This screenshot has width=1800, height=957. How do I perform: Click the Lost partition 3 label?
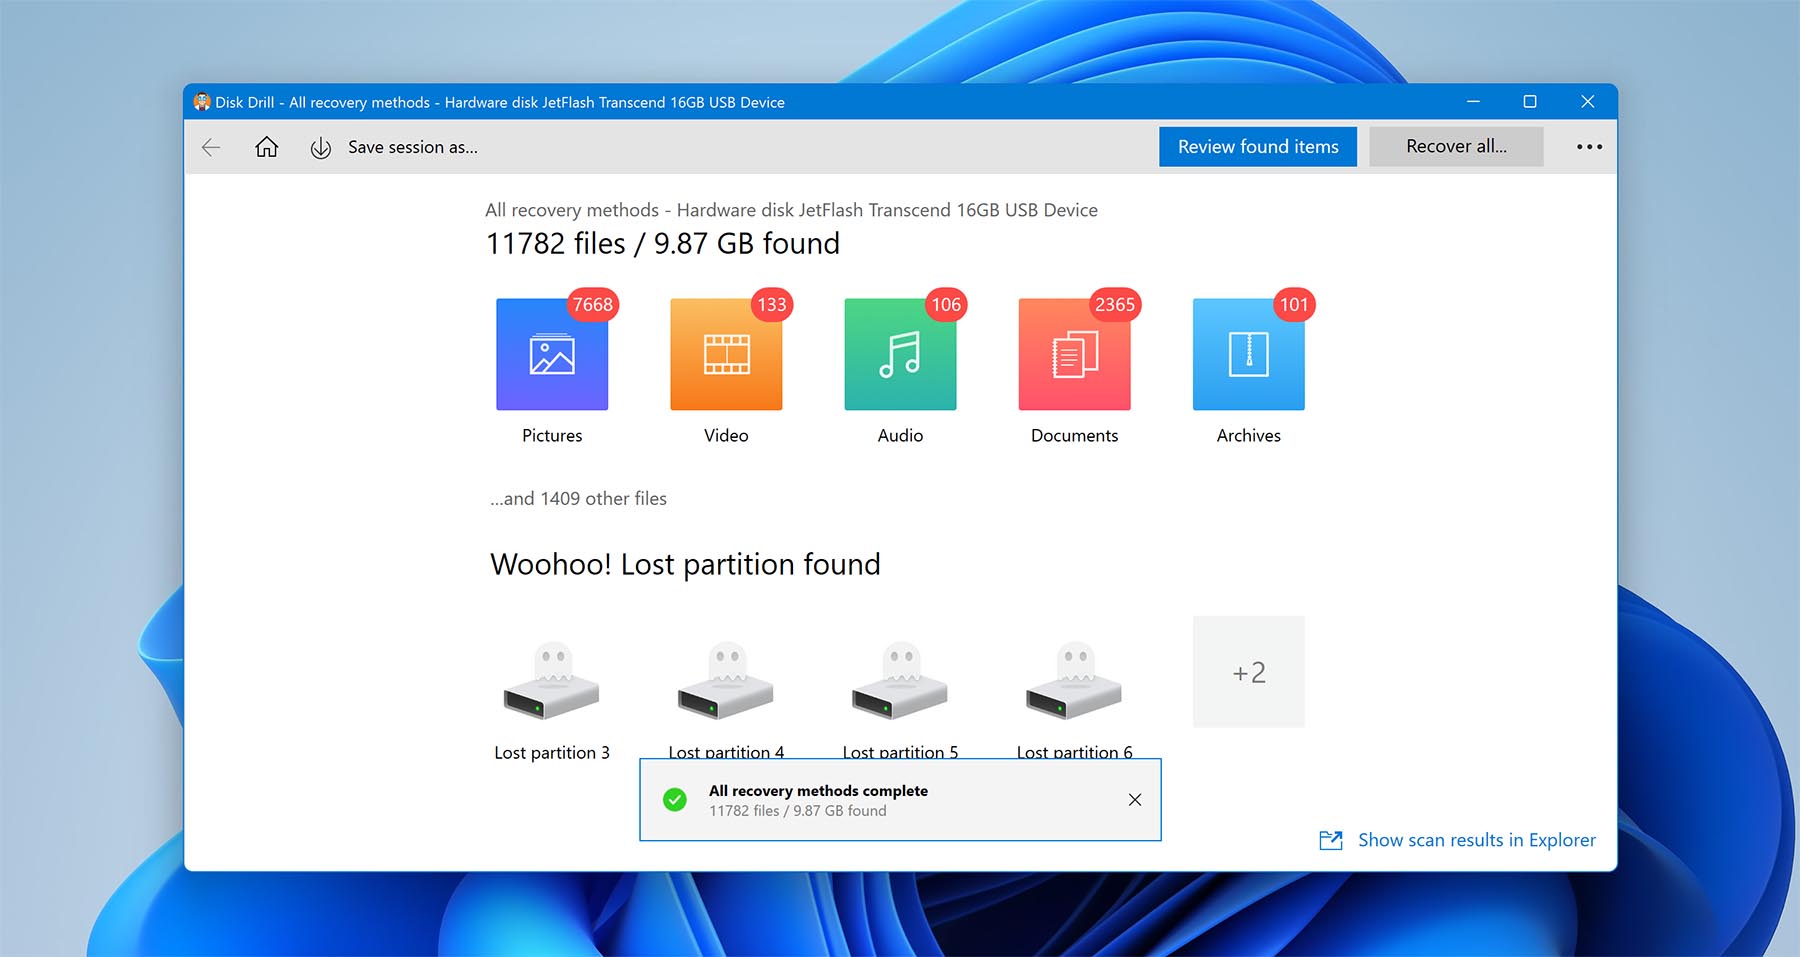tap(552, 753)
